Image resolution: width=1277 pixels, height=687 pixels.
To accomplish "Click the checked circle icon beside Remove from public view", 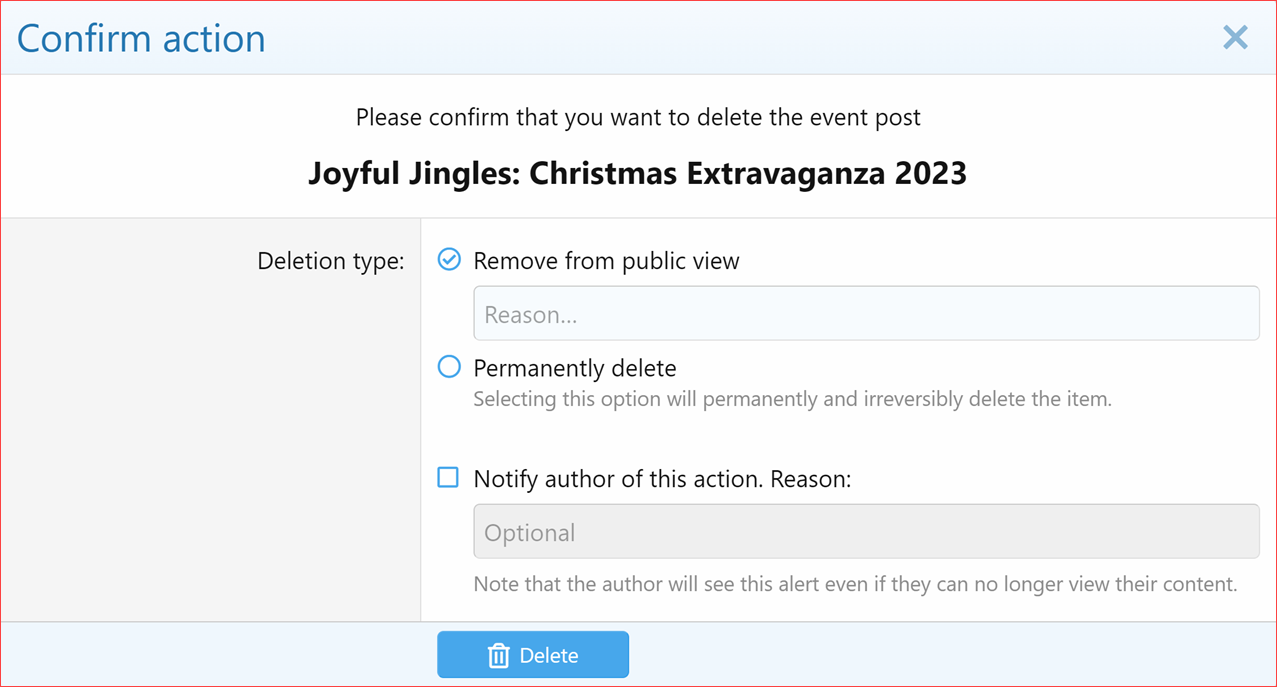I will (448, 259).
